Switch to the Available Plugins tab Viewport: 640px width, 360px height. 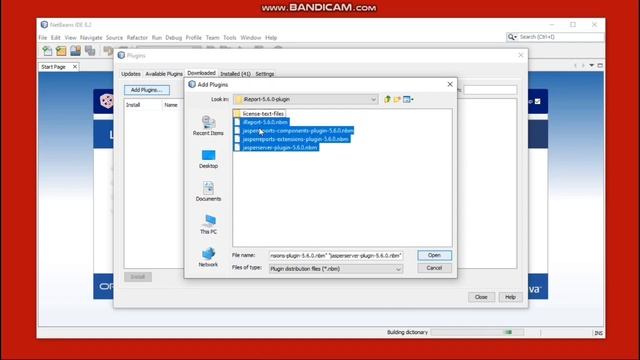point(164,74)
